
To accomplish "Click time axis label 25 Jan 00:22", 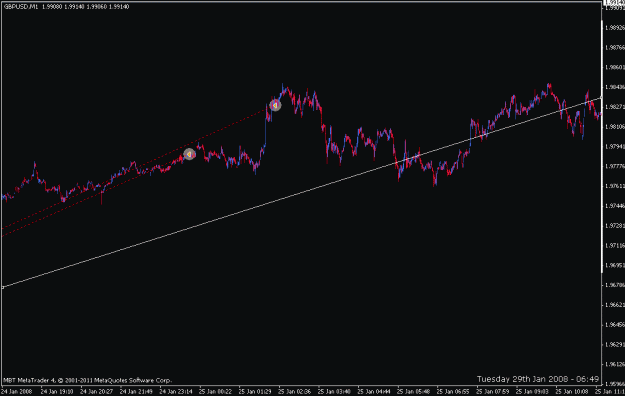I will click(x=215, y=392).
